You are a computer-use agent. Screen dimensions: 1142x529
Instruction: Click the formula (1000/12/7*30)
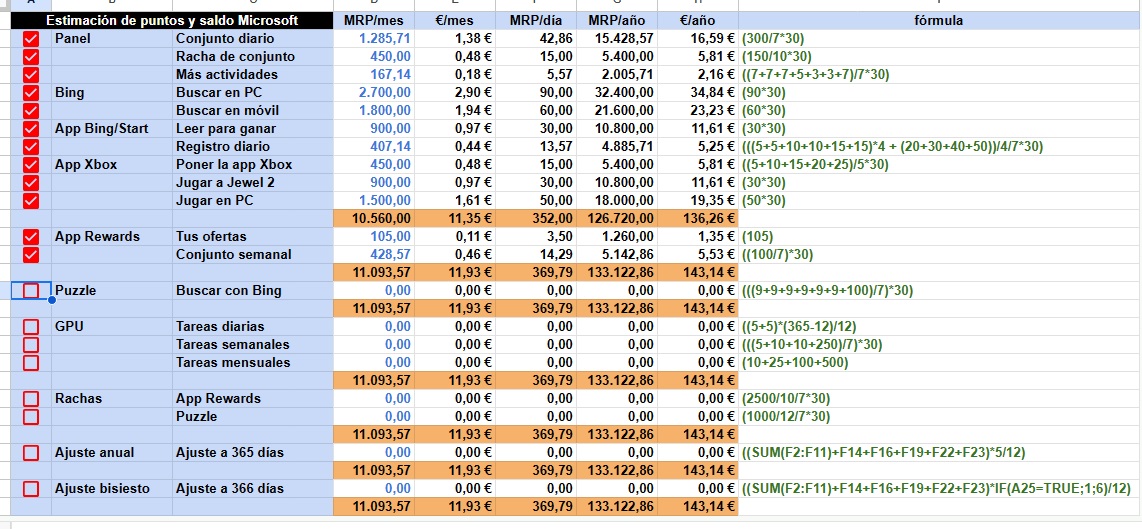pos(785,416)
